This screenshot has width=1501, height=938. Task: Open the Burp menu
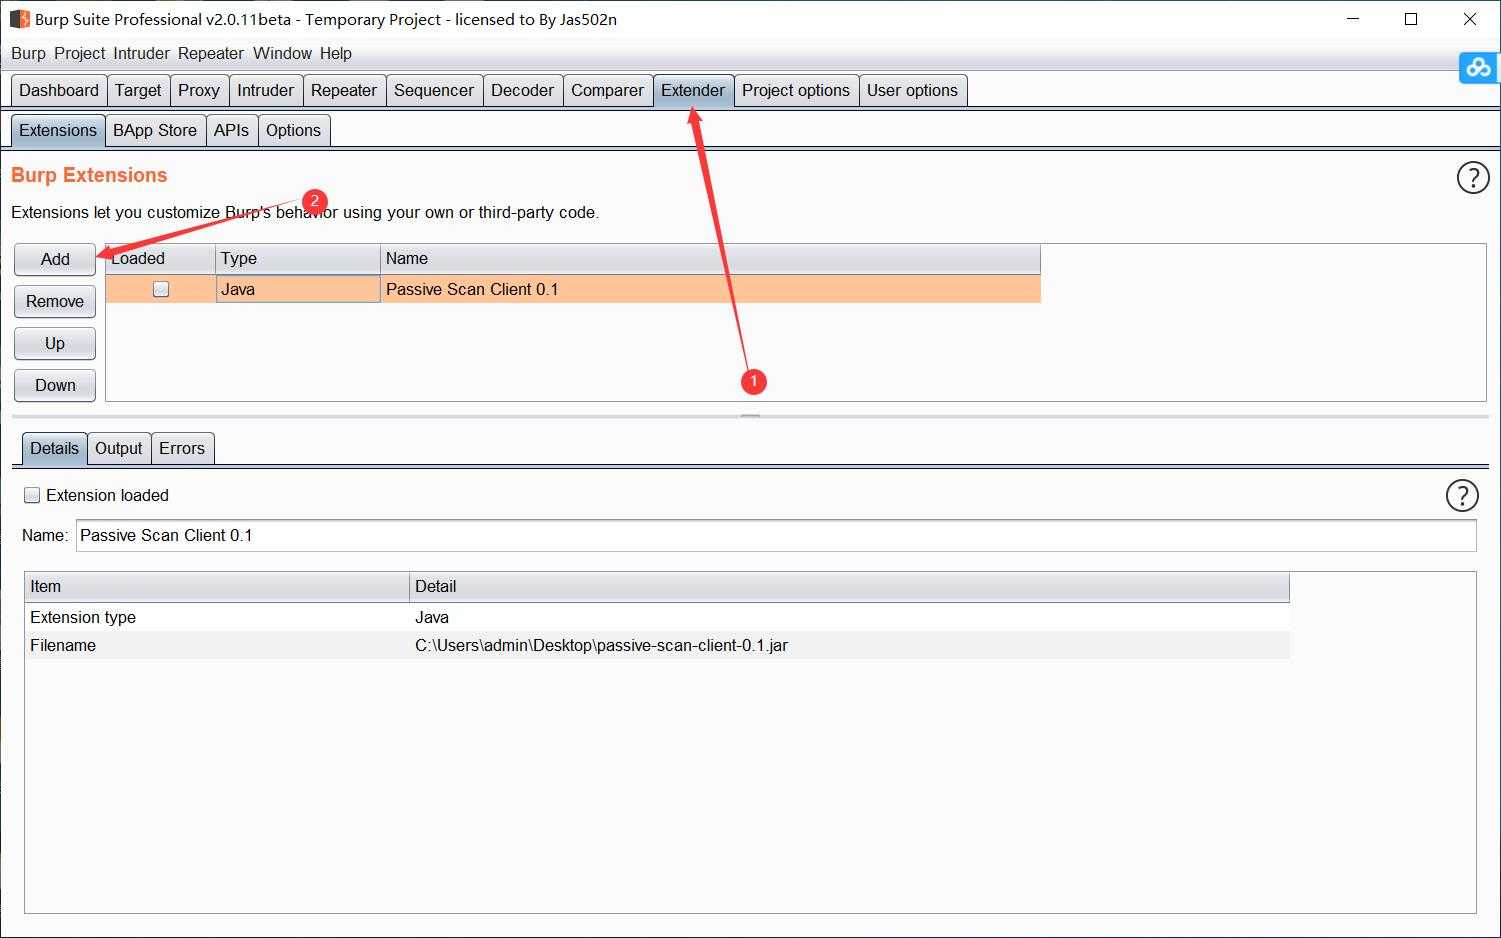[28, 53]
